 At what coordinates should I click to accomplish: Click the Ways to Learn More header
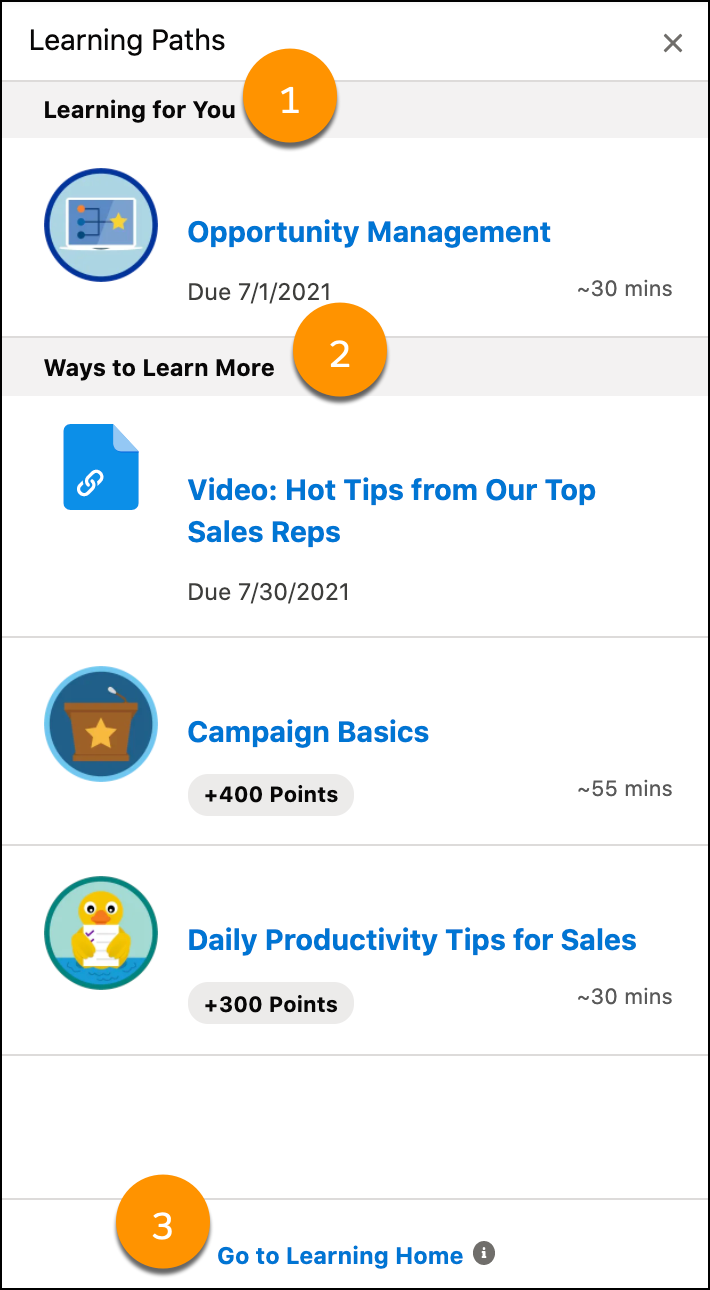click(159, 368)
